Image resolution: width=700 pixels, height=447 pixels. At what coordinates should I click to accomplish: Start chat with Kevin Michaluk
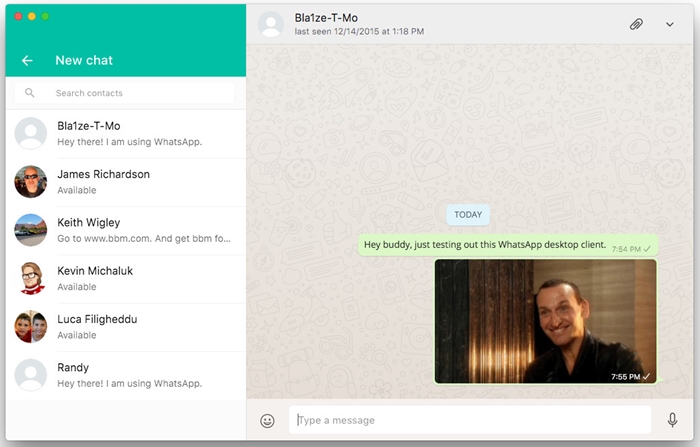pyautogui.click(x=130, y=278)
